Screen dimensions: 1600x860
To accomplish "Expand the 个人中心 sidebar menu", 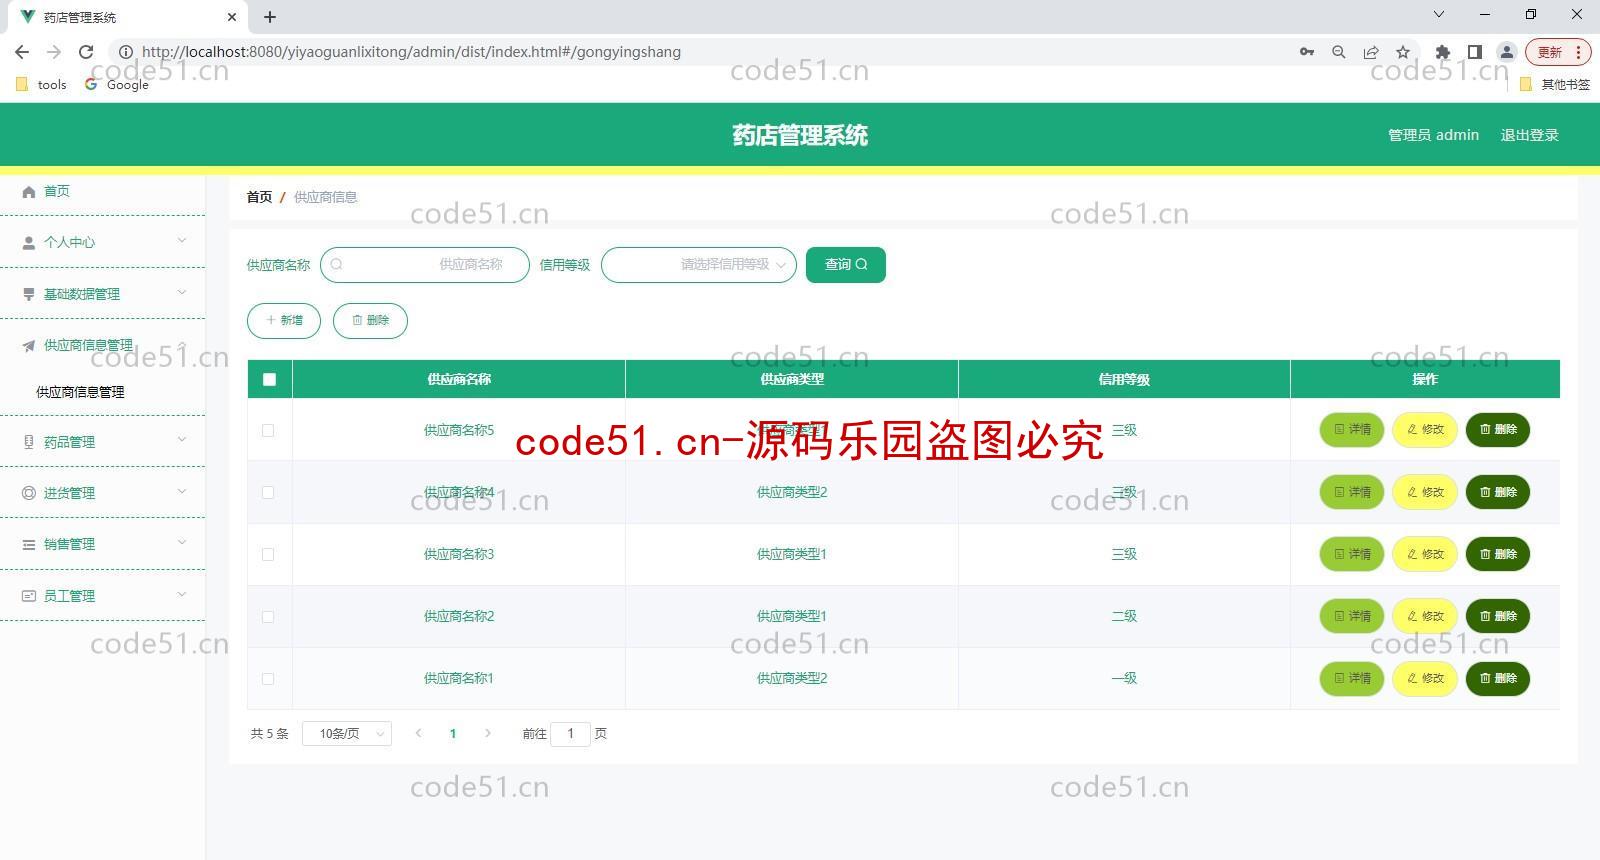I will click(103, 242).
